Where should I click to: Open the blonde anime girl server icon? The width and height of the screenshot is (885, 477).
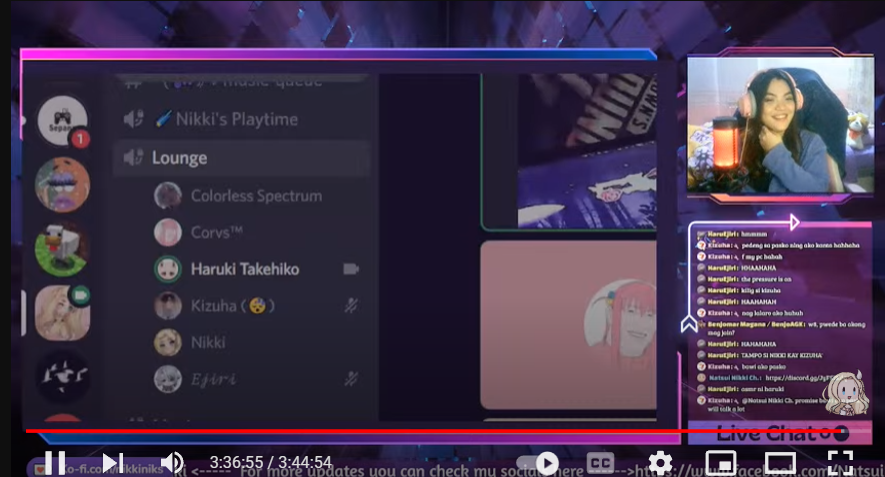click(x=62, y=313)
